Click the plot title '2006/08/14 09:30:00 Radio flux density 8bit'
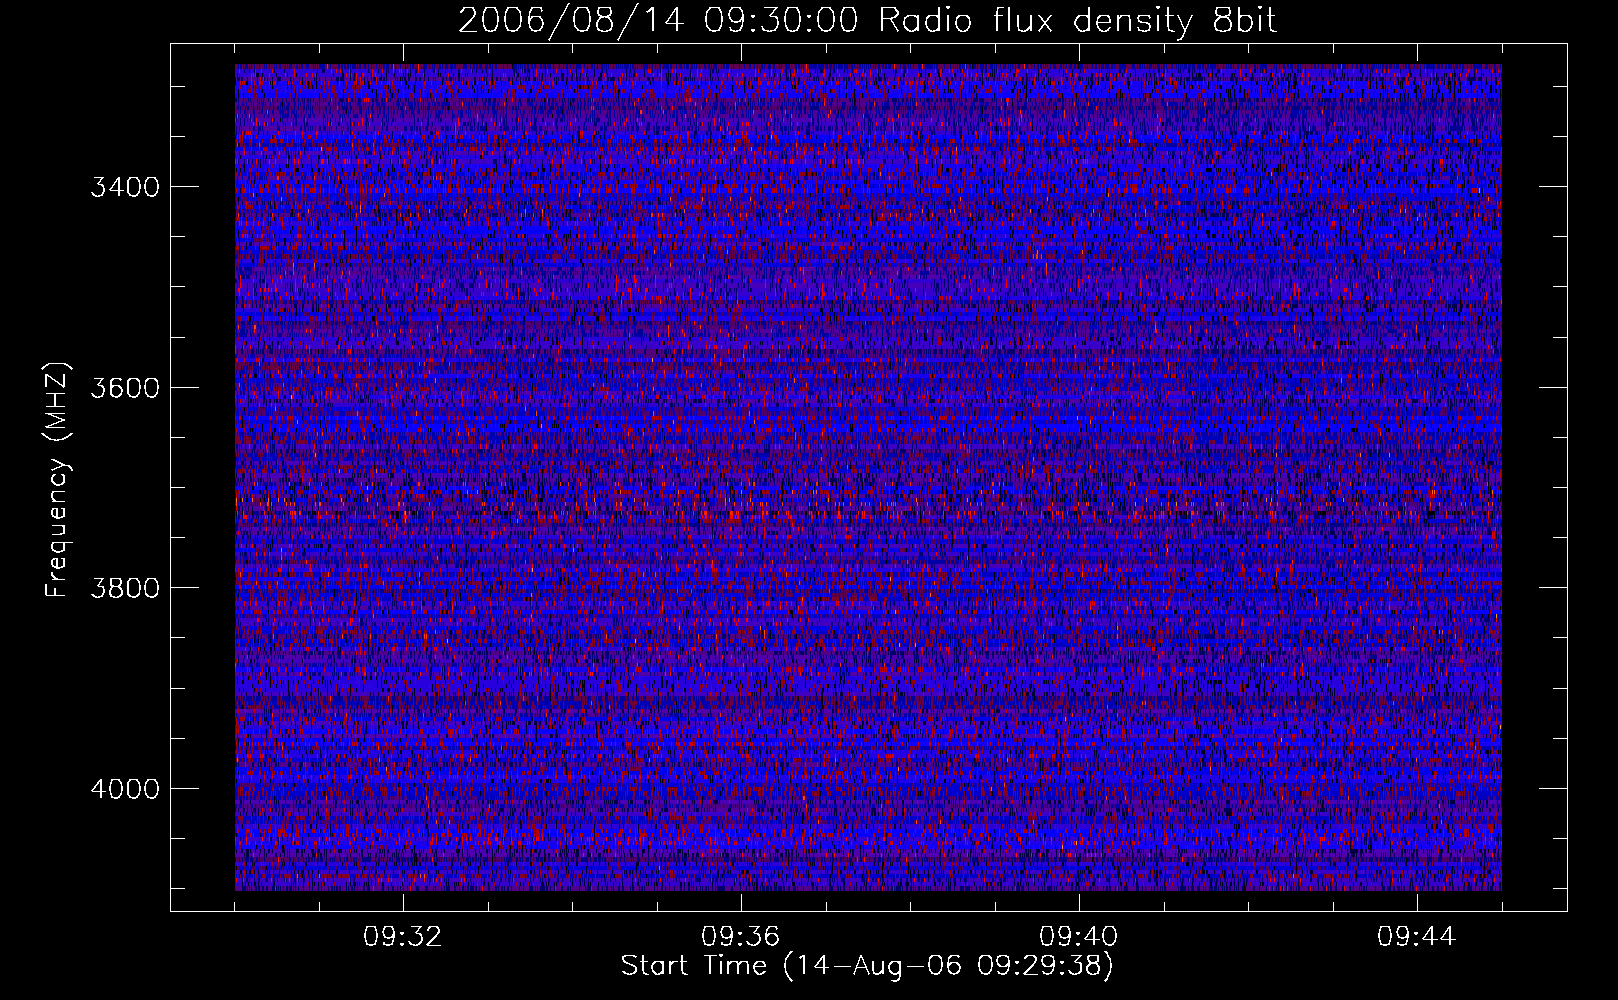This screenshot has height=1000, width=1618. click(x=867, y=20)
